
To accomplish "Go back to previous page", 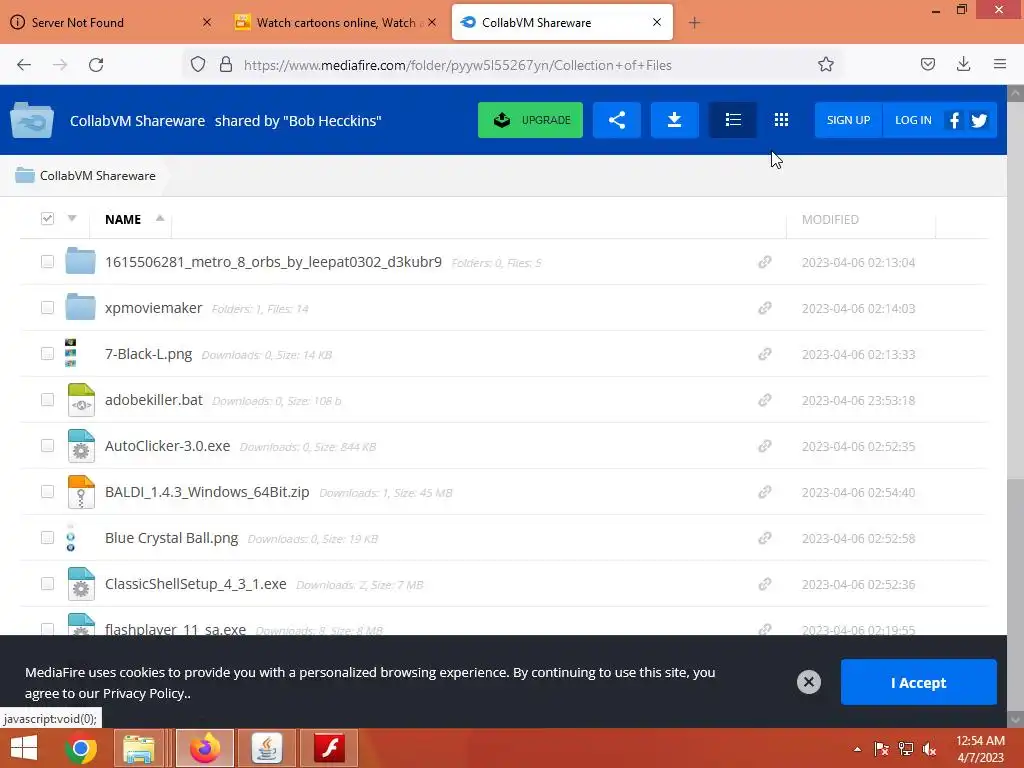I will (24, 65).
